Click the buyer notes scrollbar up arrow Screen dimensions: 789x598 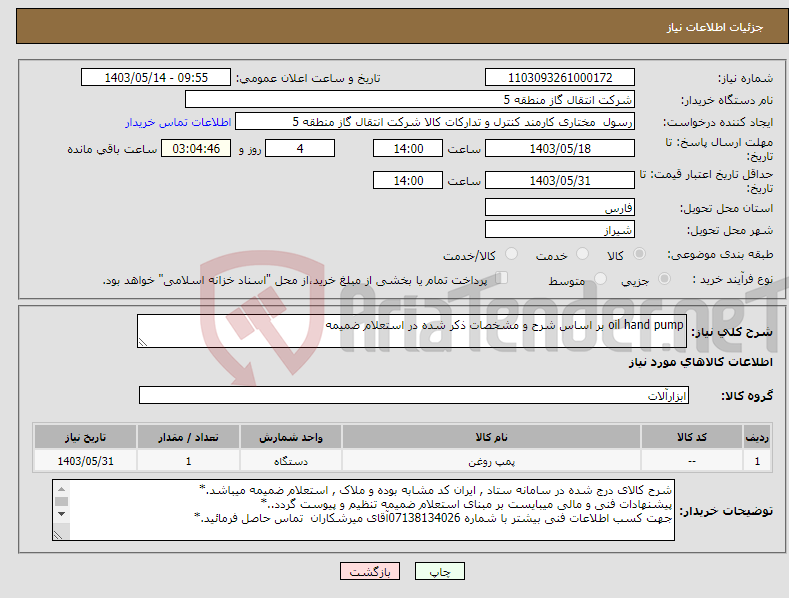coord(61,489)
